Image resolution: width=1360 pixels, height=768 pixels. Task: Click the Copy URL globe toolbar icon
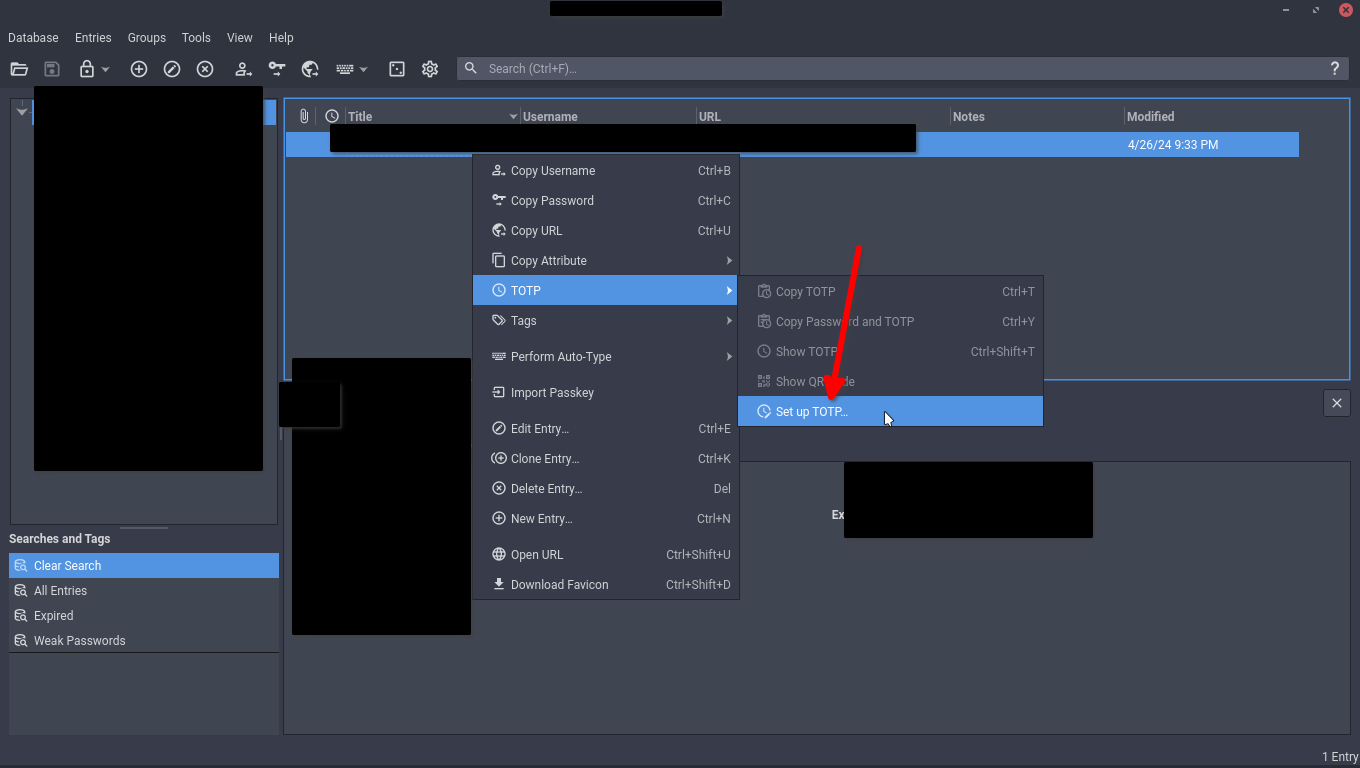pyautogui.click(x=310, y=69)
